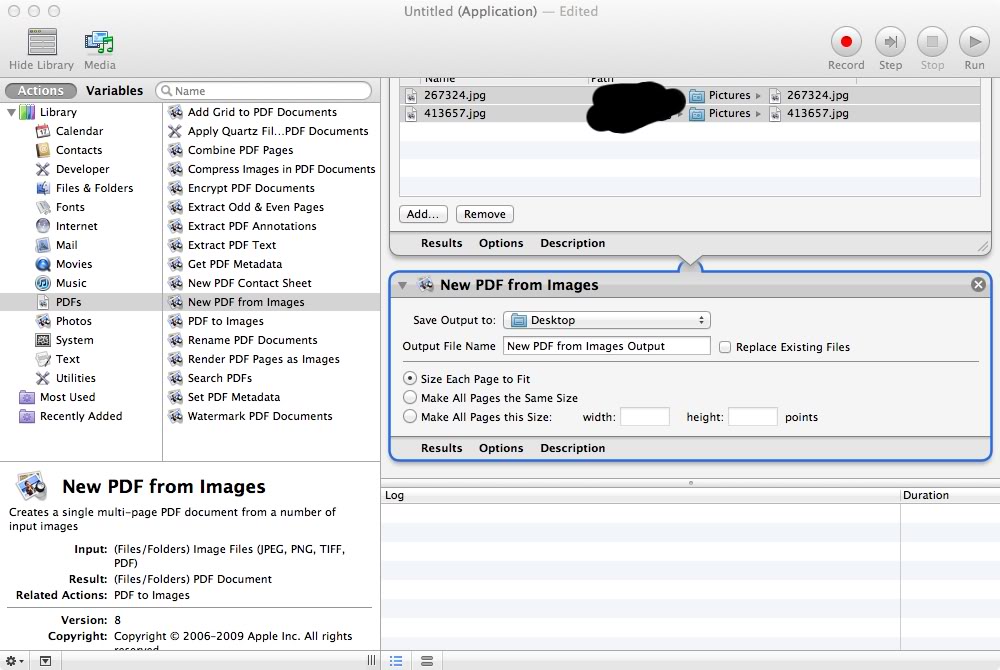Click the Stop workflow button
1000x670 pixels.
pyautogui.click(x=932, y=42)
